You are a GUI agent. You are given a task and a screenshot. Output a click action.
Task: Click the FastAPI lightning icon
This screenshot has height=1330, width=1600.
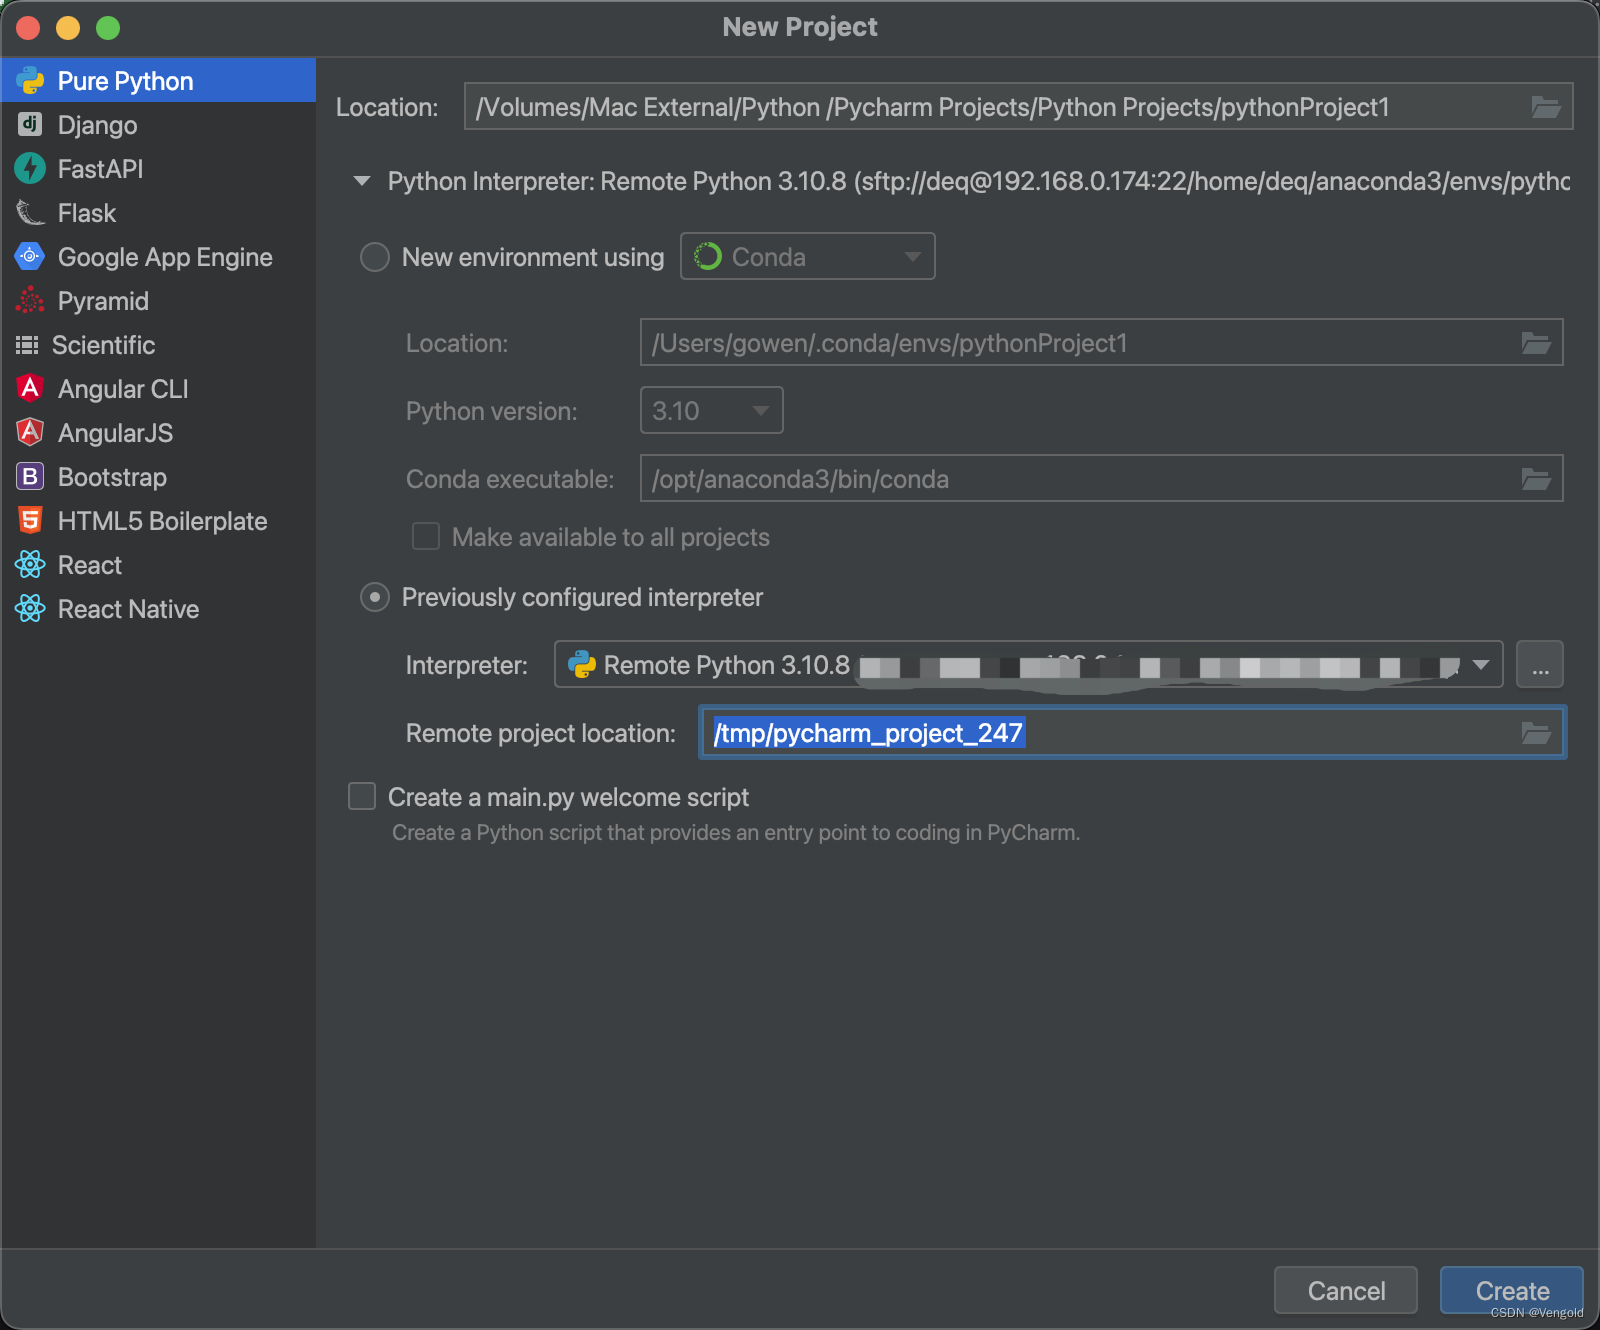pos(30,168)
